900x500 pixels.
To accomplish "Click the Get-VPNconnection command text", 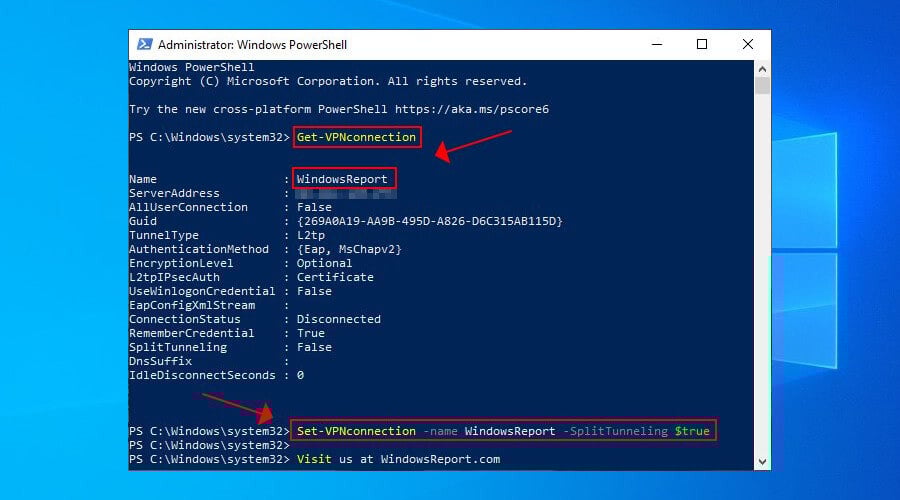I will [356, 137].
